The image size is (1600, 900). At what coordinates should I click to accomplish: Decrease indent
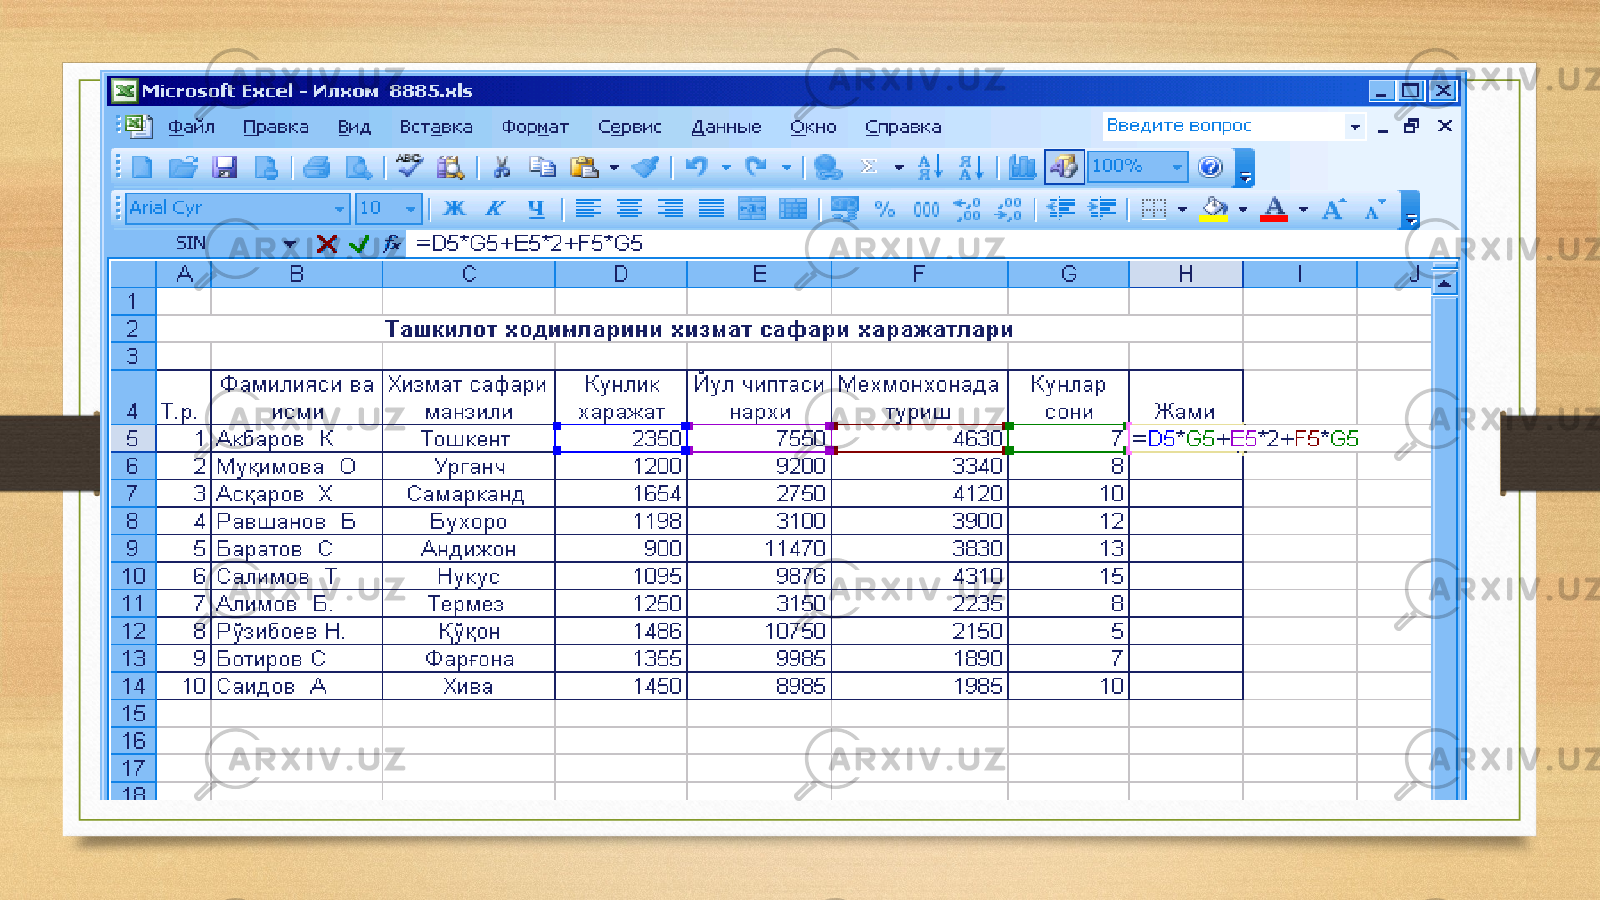pos(1061,209)
